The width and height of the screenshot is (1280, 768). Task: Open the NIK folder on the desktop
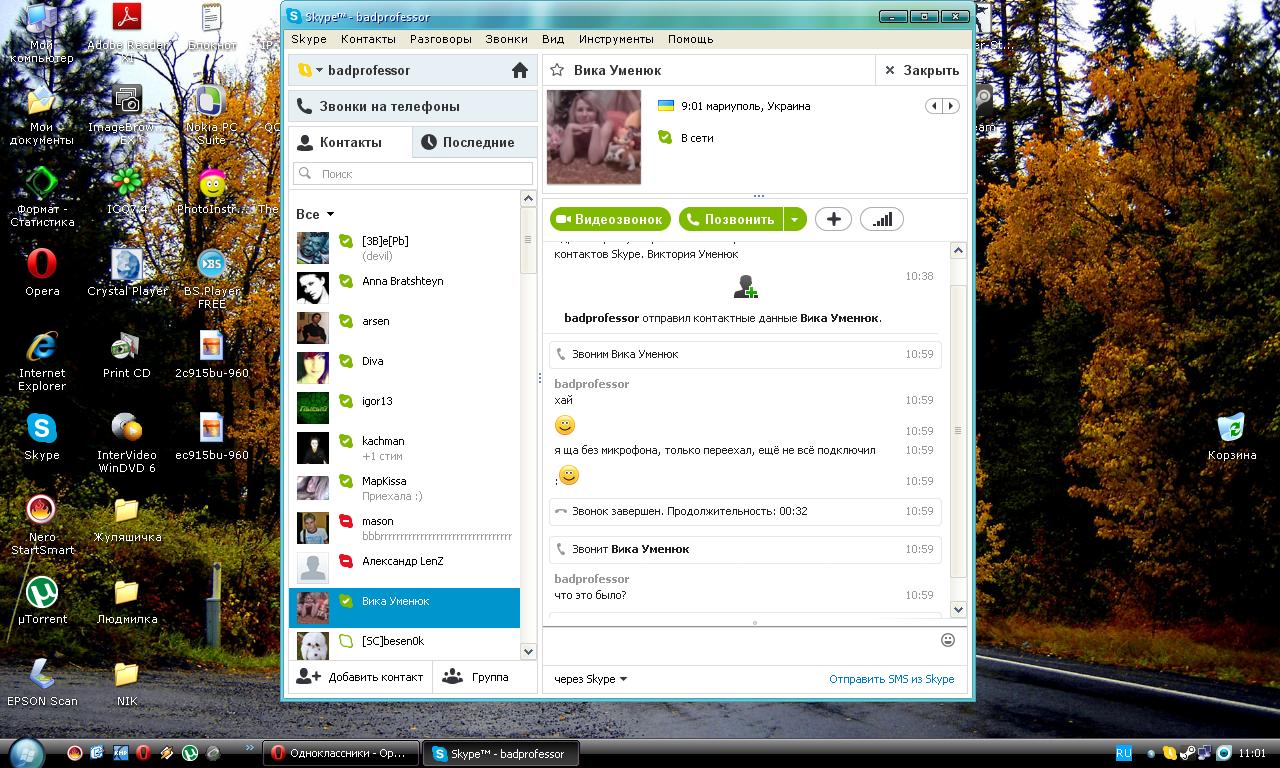(x=127, y=682)
